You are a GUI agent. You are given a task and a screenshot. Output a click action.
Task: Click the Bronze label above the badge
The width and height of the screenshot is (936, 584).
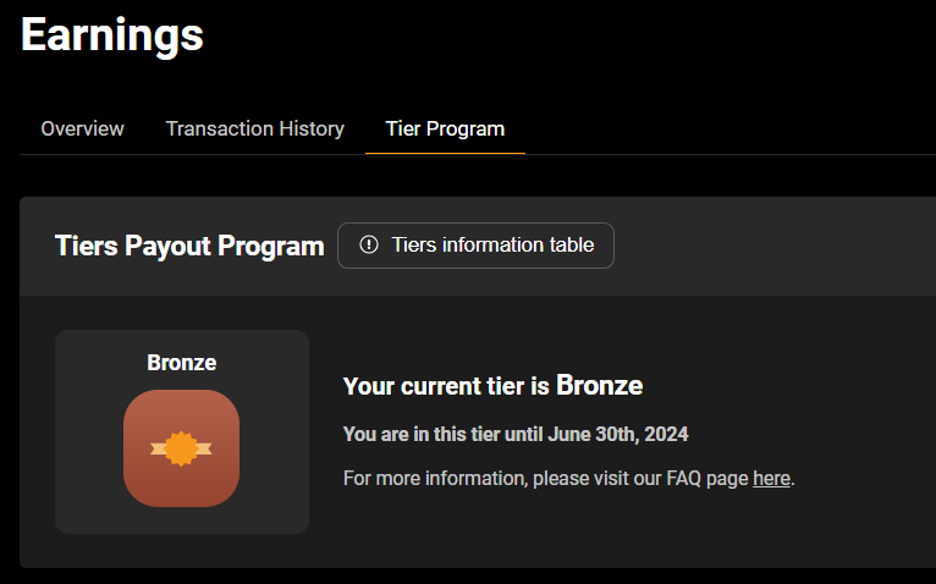(x=181, y=362)
